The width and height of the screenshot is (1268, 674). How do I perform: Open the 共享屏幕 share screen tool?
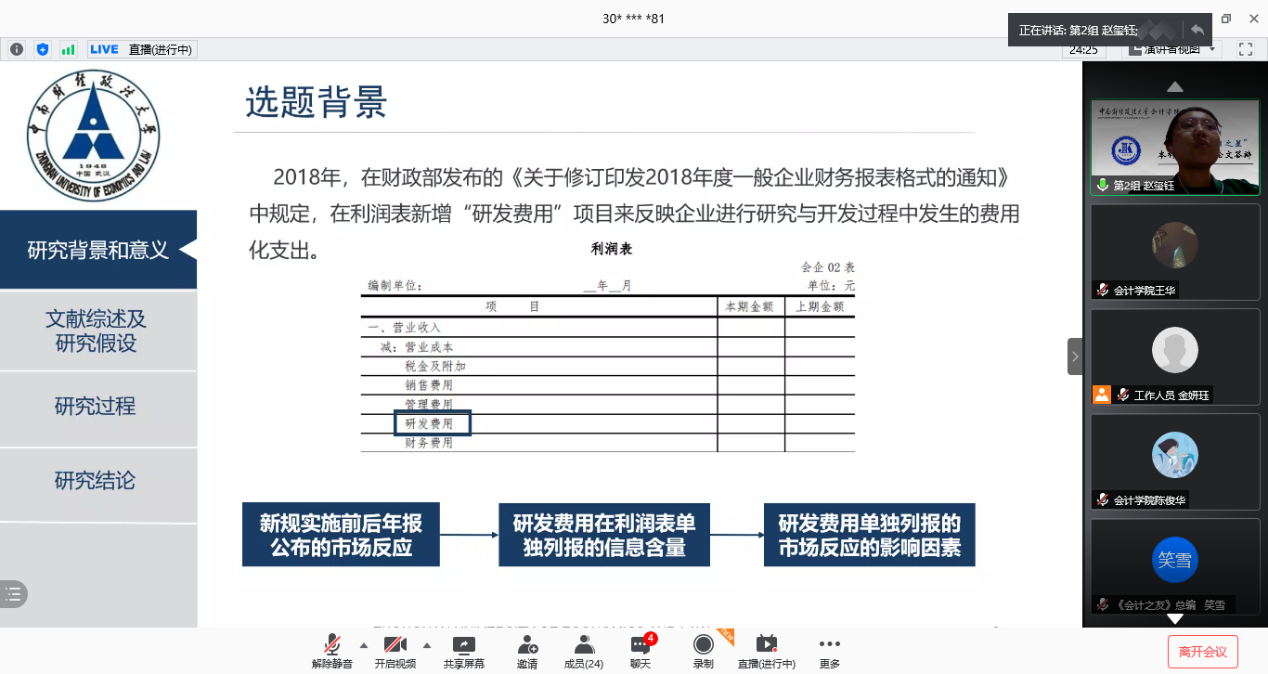(464, 651)
